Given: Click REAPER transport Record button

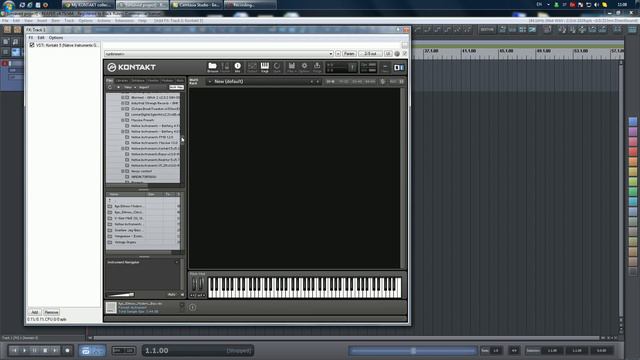Looking at the screenshot, I should [x=67, y=350].
